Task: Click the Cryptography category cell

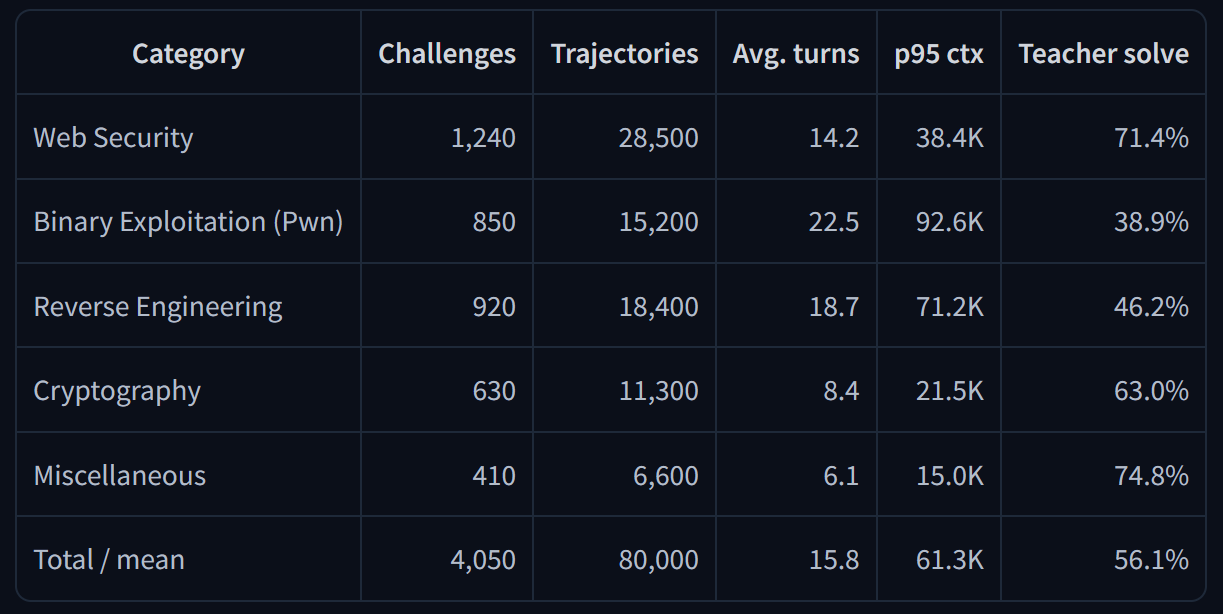Action: click(117, 391)
